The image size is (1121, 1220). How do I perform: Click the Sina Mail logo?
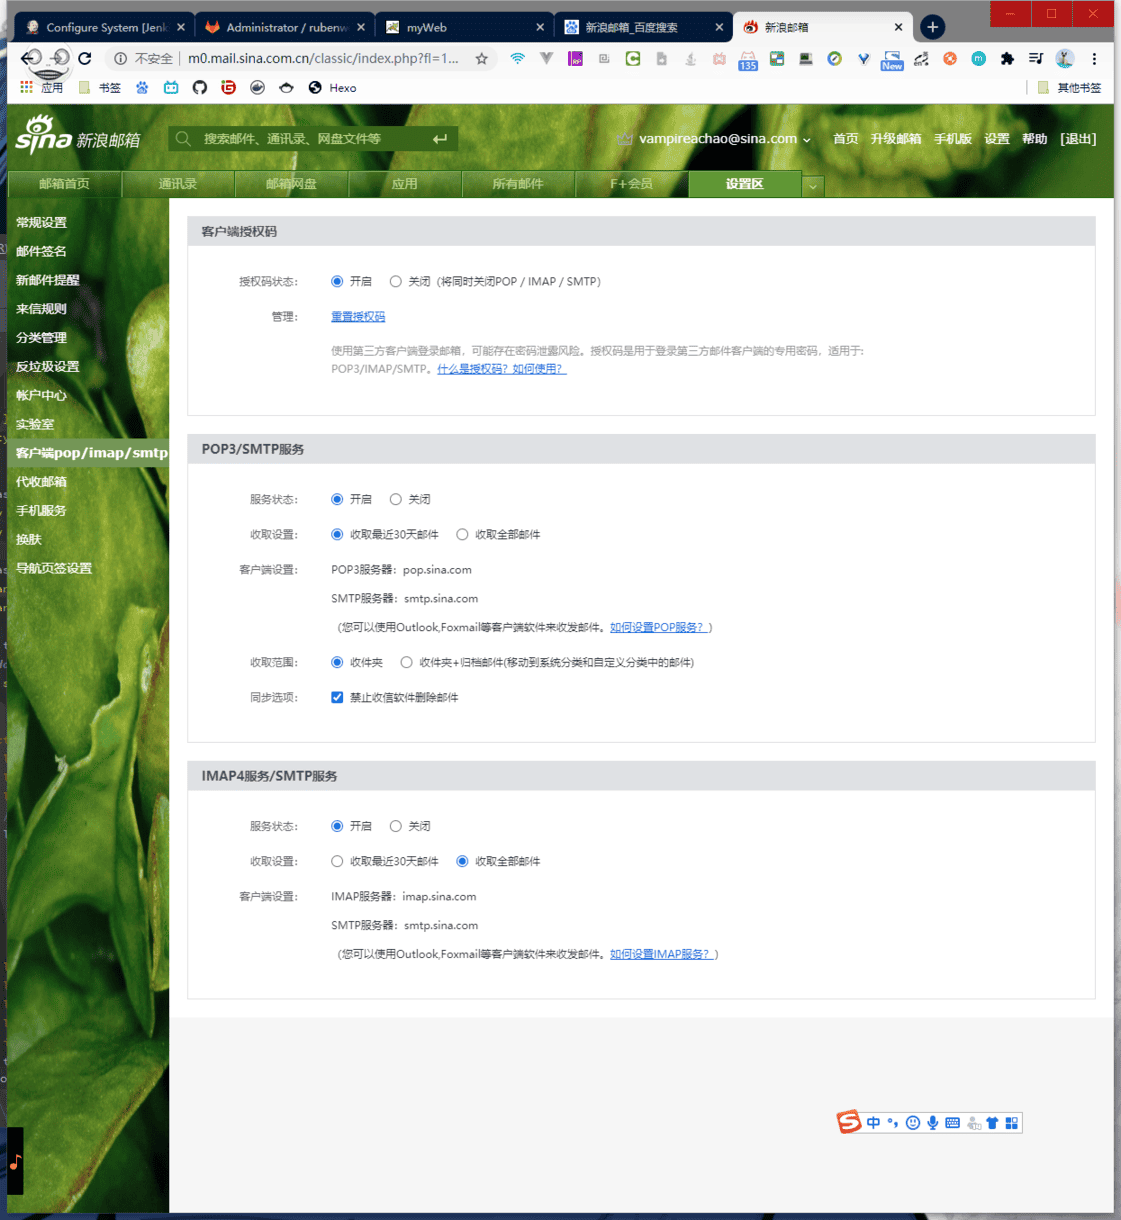(x=77, y=136)
